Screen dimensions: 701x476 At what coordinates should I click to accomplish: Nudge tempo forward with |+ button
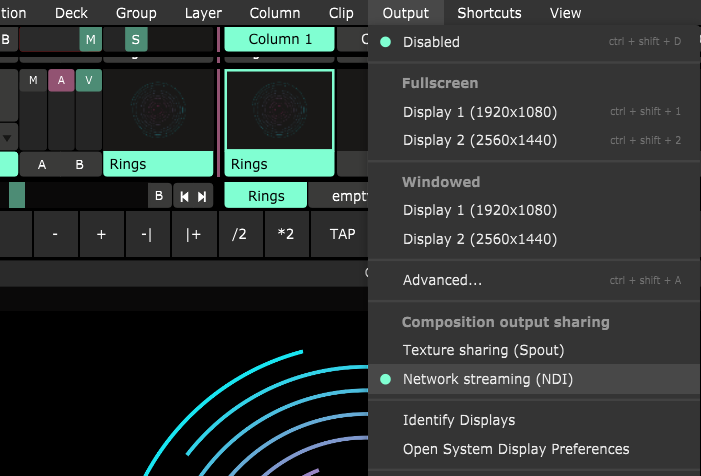click(x=194, y=234)
